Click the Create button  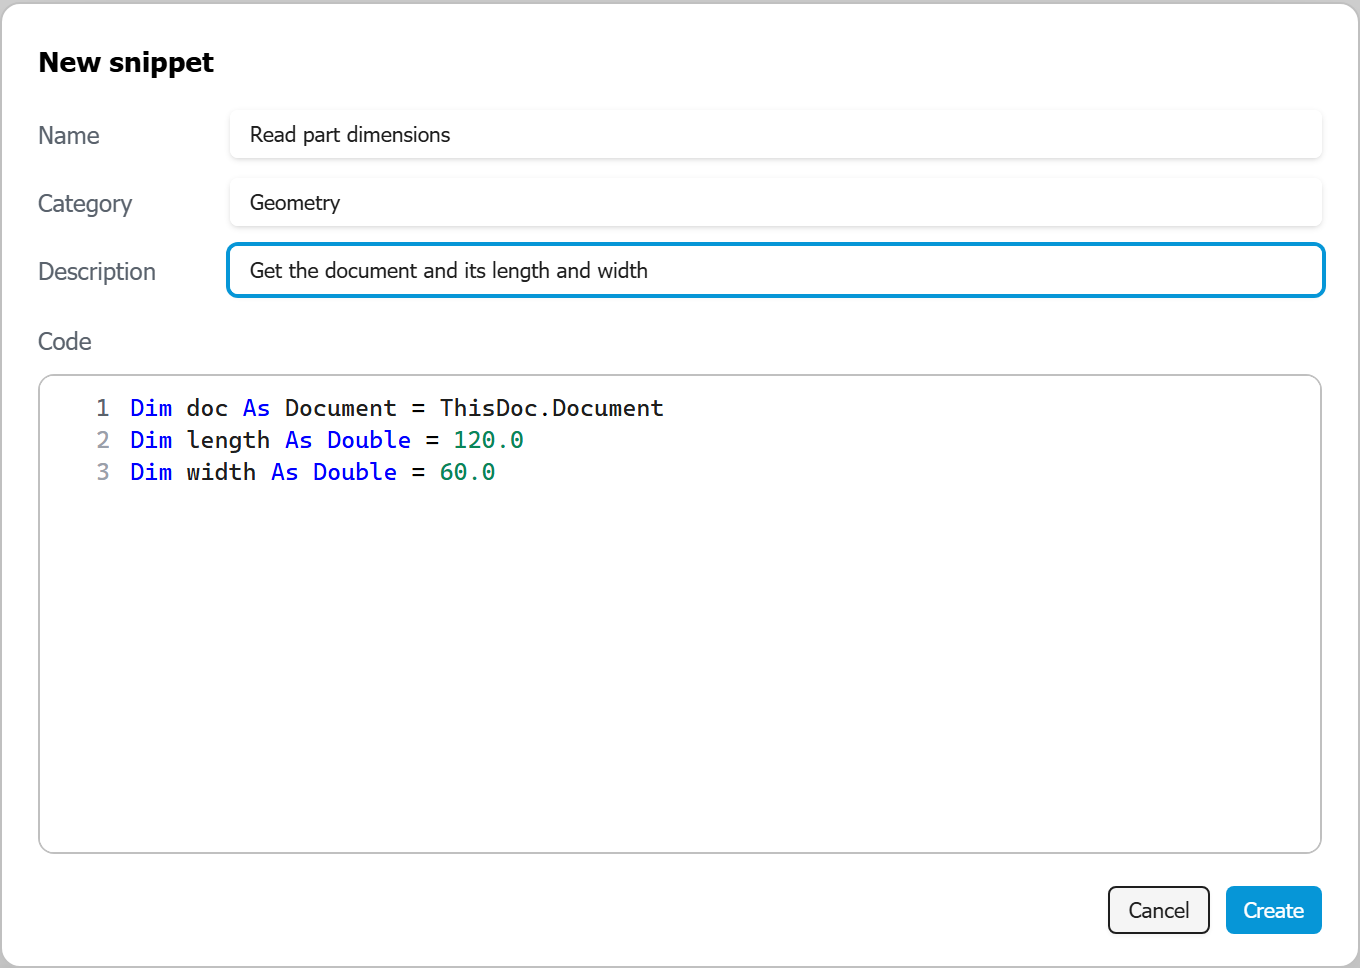1273,910
